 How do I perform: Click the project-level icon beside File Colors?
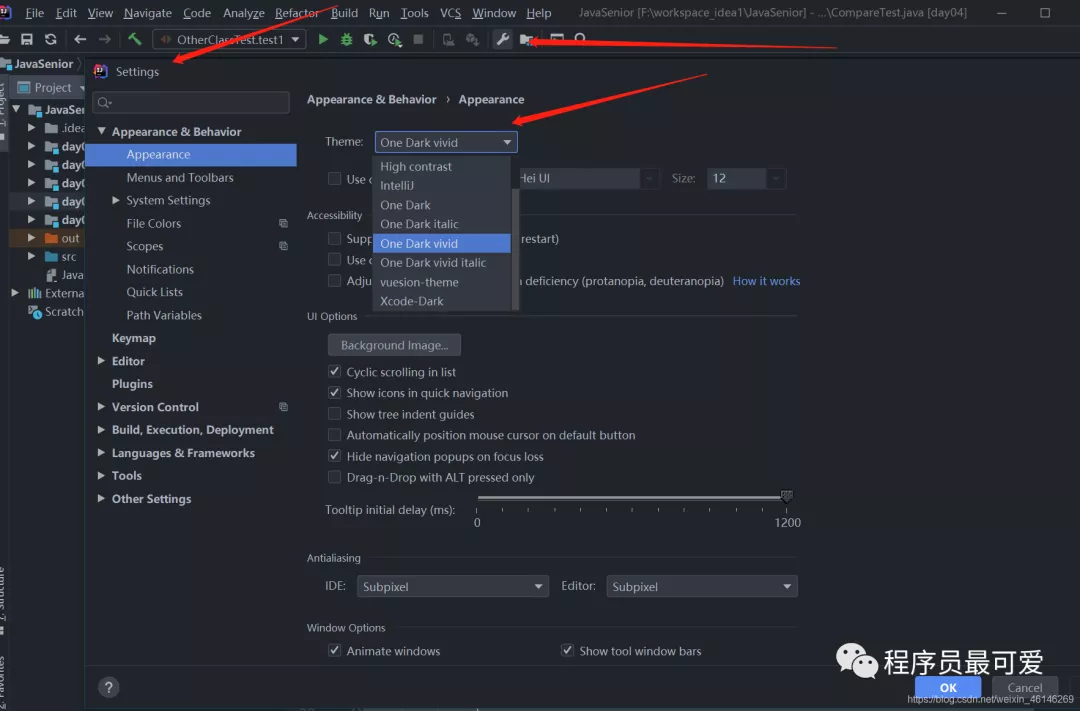[283, 223]
